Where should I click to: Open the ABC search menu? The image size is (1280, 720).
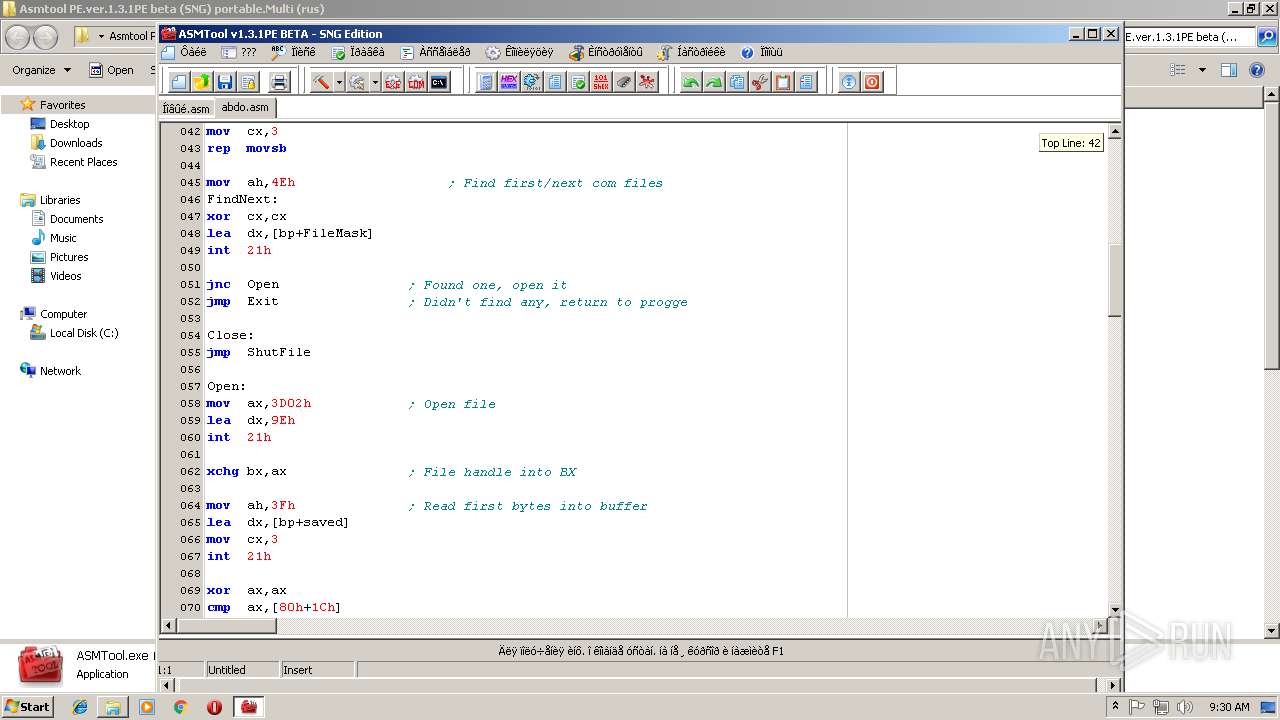[293, 52]
